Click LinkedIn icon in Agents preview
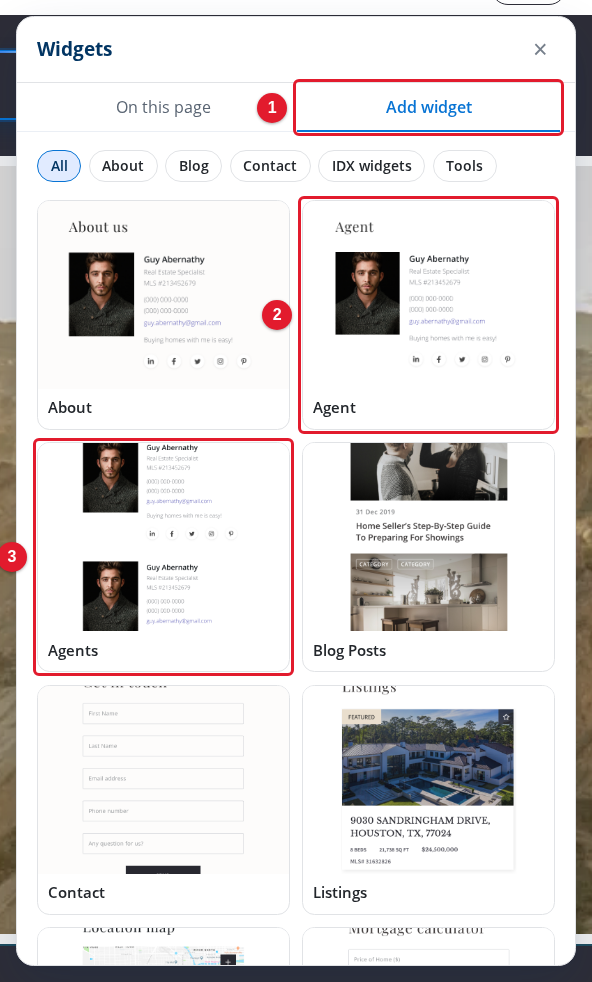Viewport: 592px width, 982px height. point(152,534)
